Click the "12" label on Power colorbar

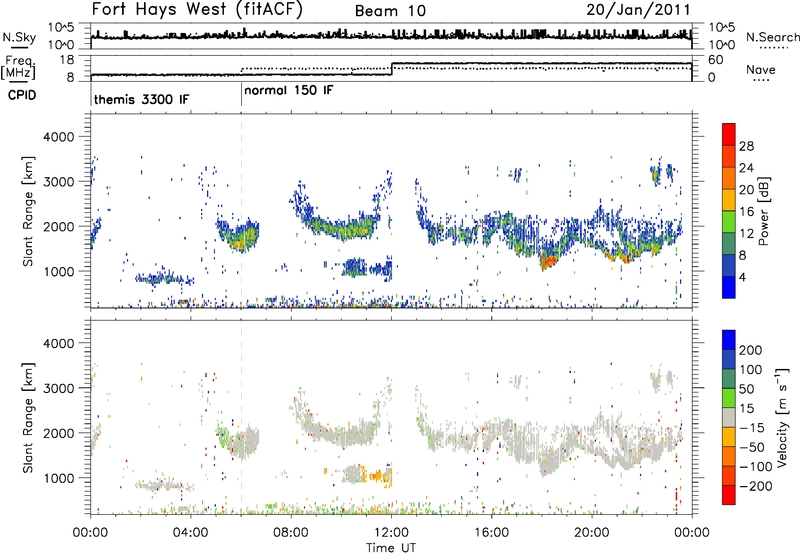coord(746,234)
